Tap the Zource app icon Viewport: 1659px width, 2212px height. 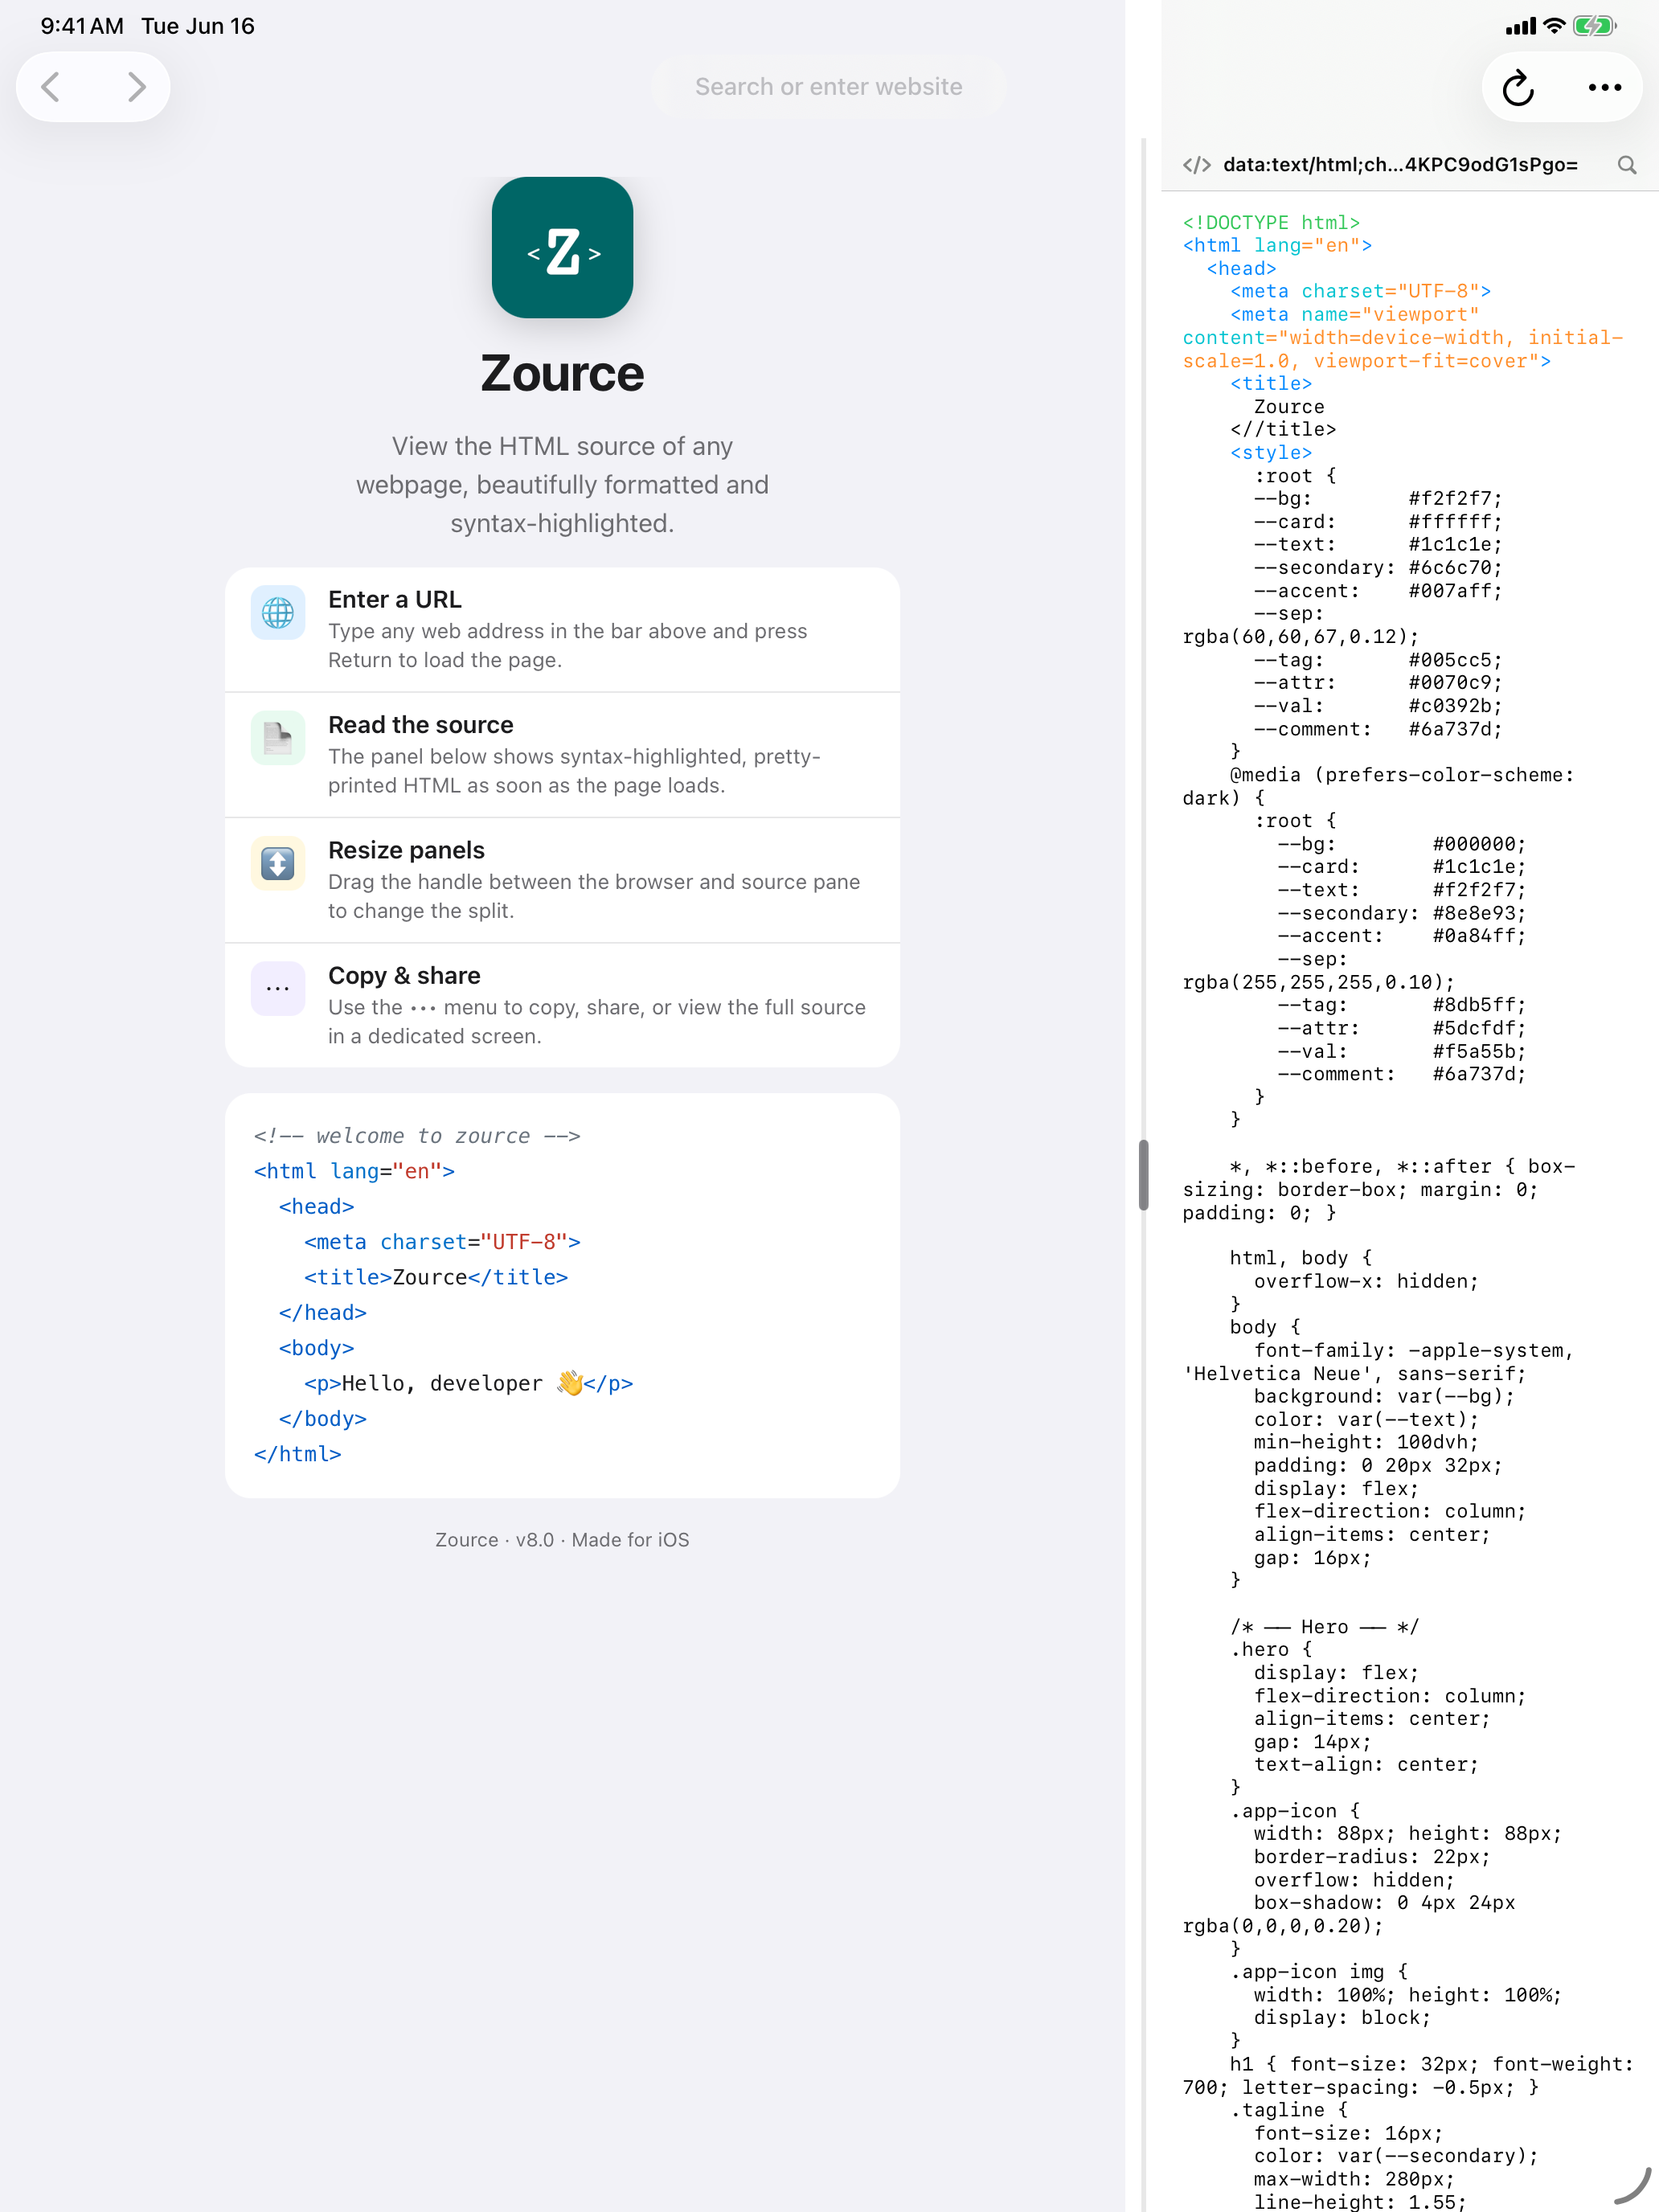coord(562,248)
